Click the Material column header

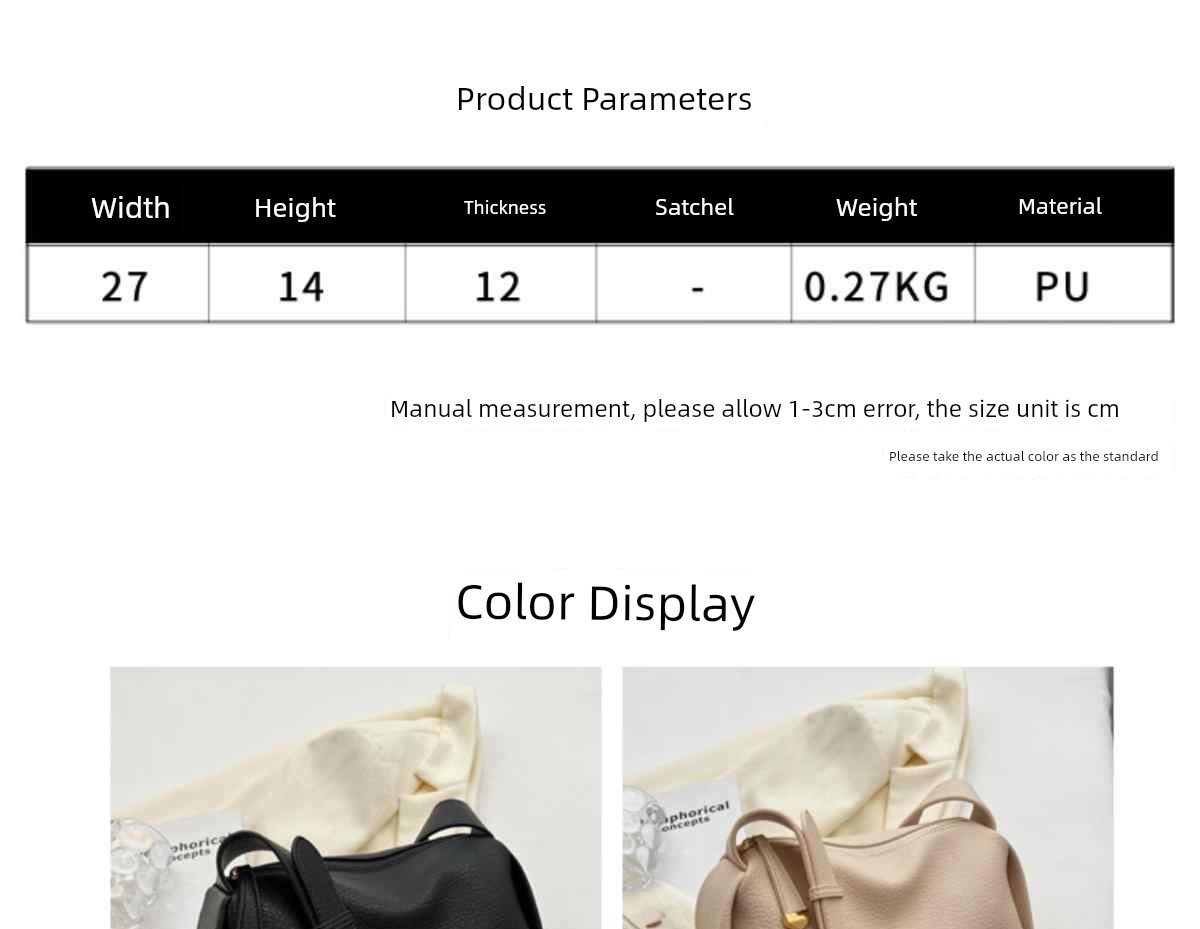[x=1060, y=206]
